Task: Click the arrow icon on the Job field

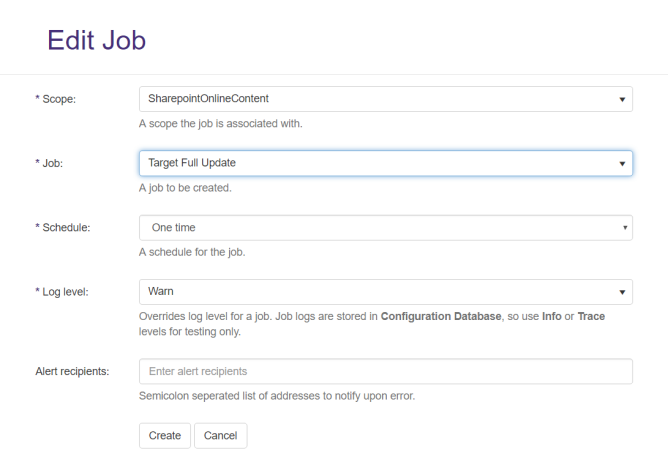Action: point(622,164)
